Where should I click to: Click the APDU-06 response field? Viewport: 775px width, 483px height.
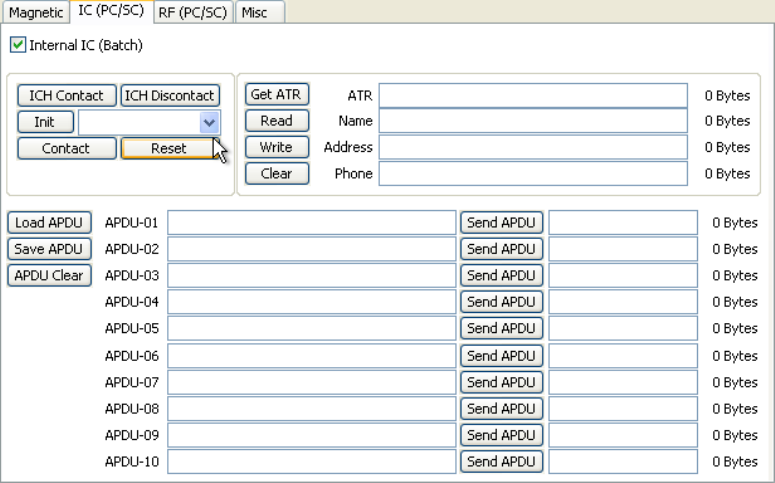tap(623, 356)
